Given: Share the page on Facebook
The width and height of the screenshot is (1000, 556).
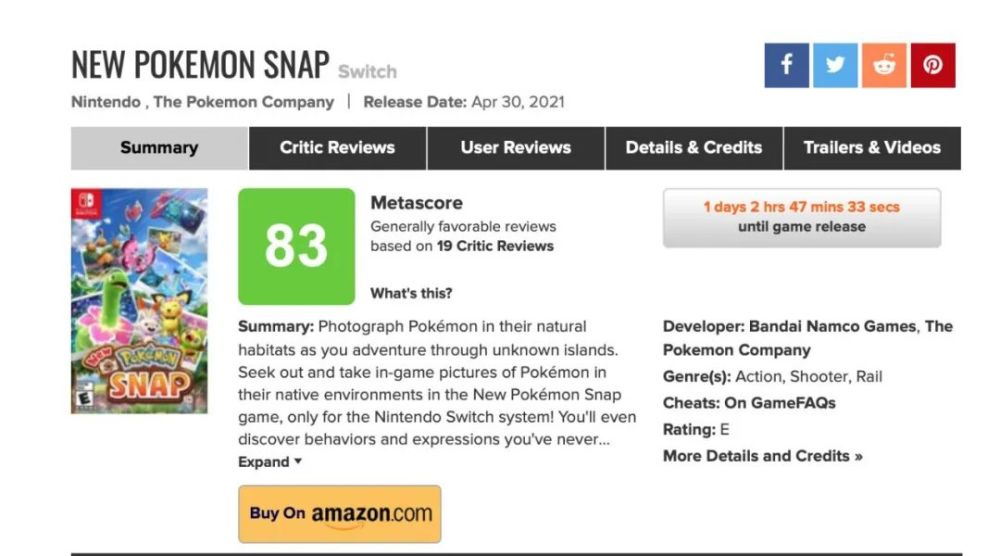Looking at the screenshot, I should point(786,65).
